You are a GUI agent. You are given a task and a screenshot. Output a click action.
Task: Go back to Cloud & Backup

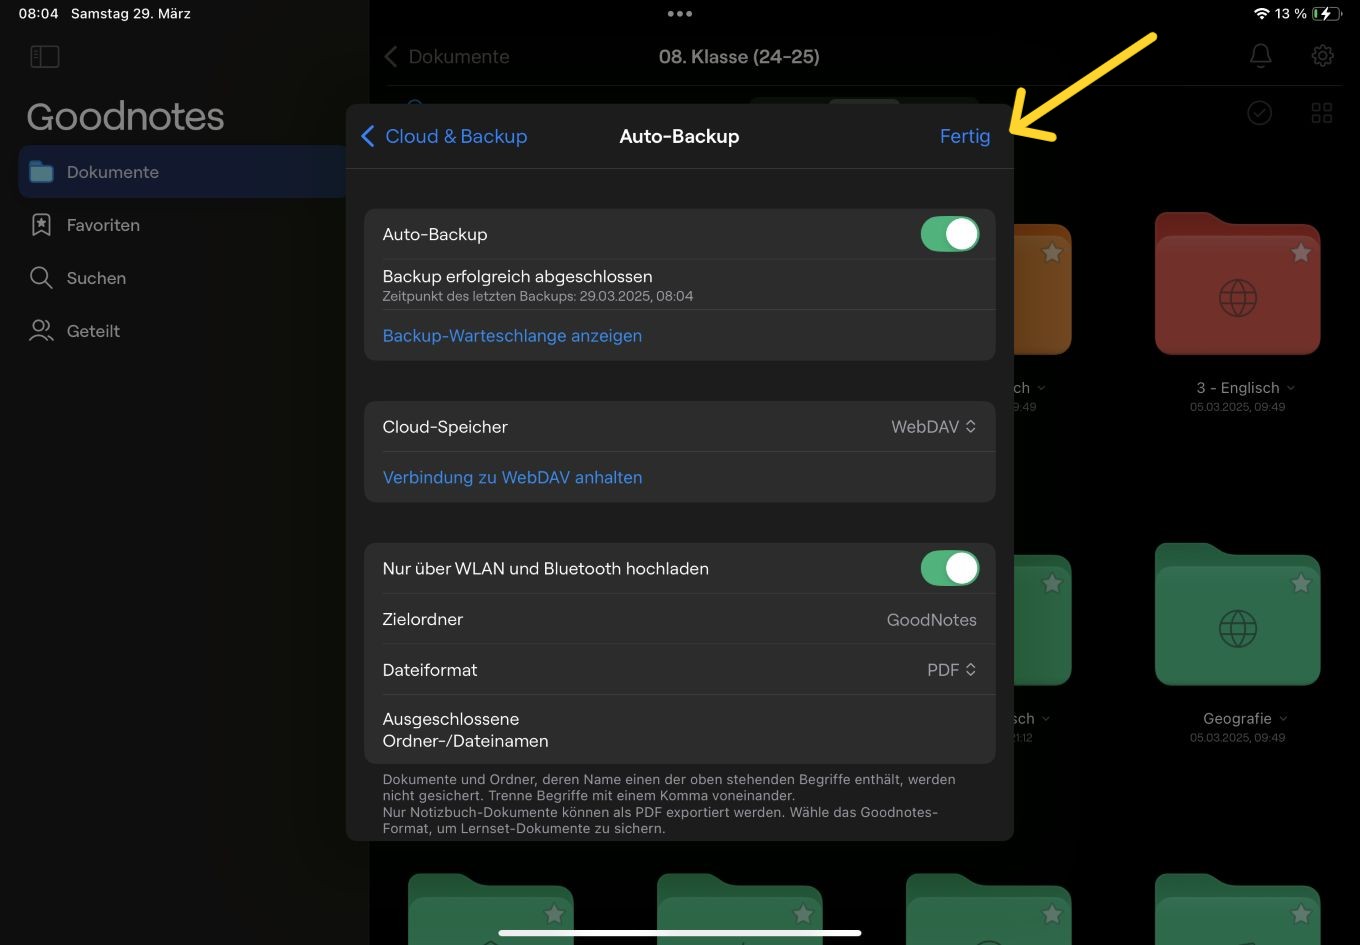[x=444, y=136]
